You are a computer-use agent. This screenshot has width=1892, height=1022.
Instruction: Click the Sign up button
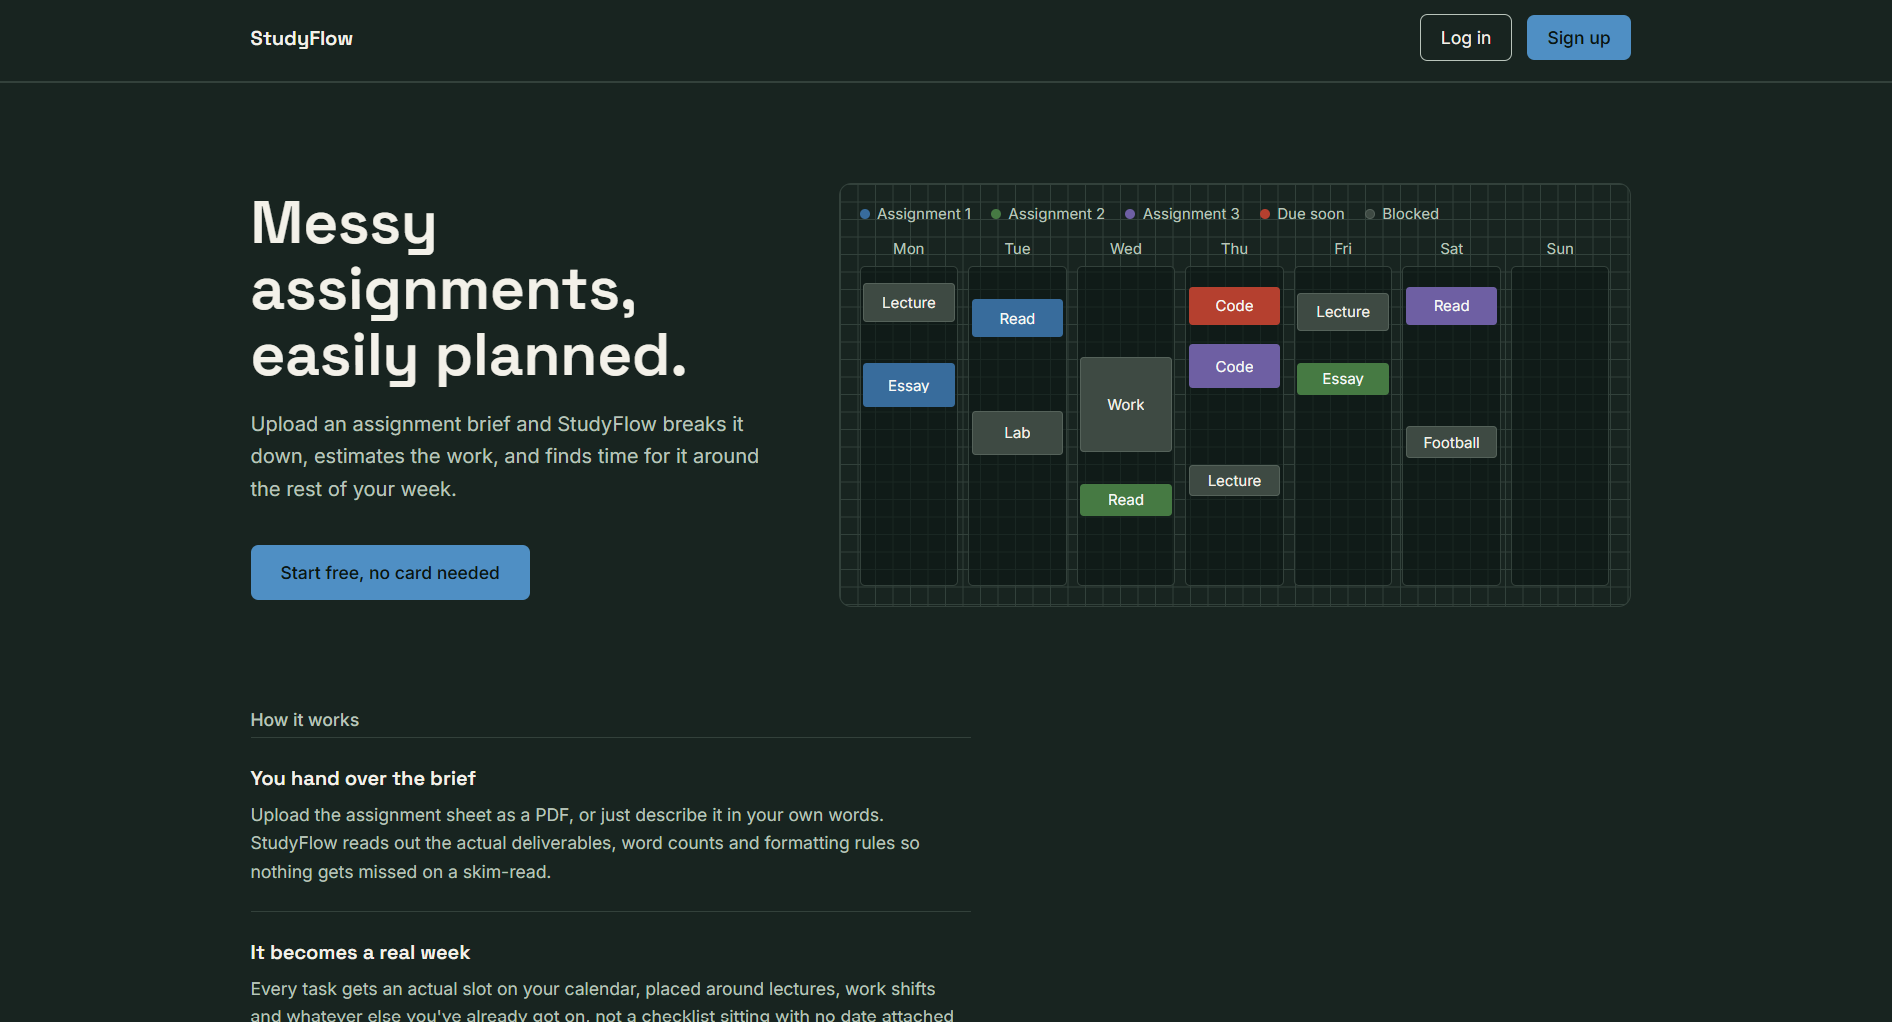pyautogui.click(x=1578, y=38)
